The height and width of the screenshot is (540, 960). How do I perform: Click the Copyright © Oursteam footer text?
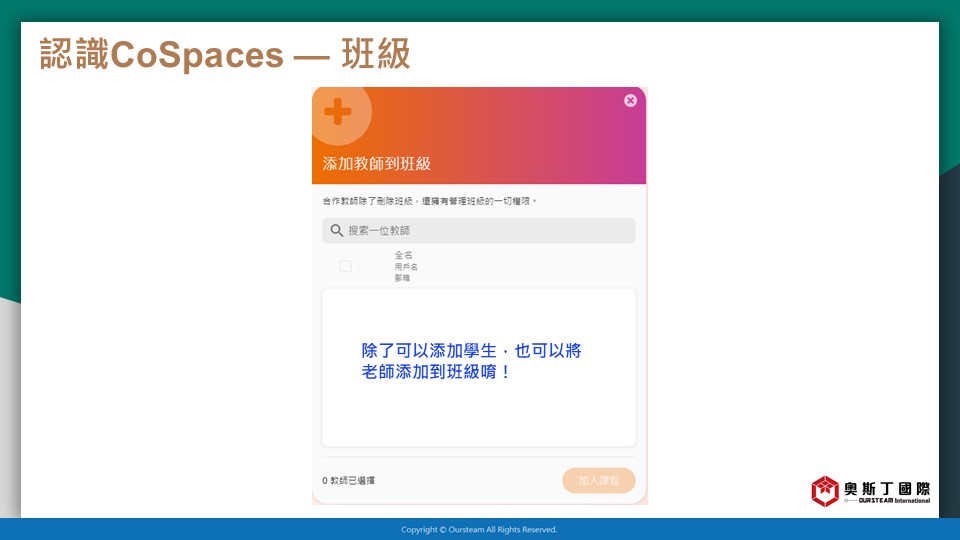[479, 530]
